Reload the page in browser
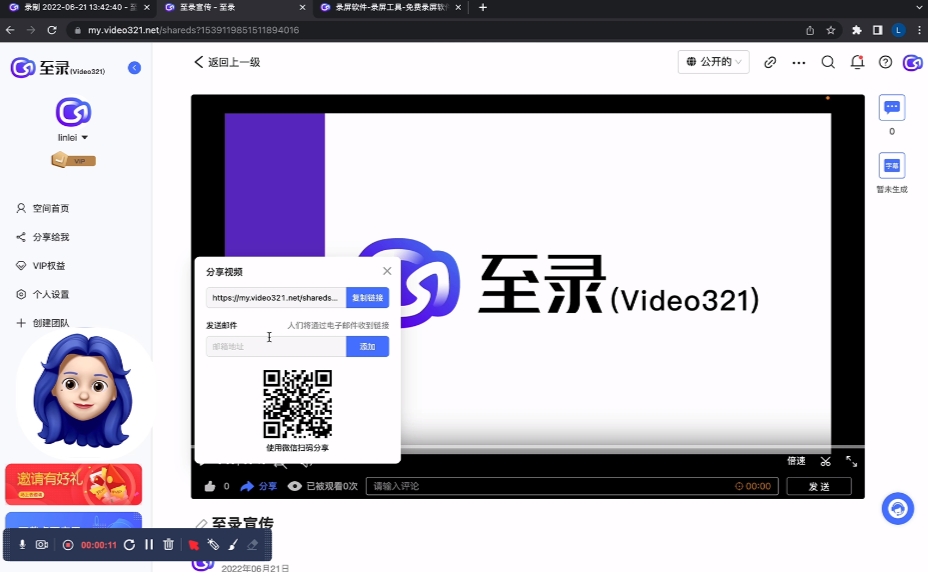The image size is (928, 572). [x=52, y=30]
